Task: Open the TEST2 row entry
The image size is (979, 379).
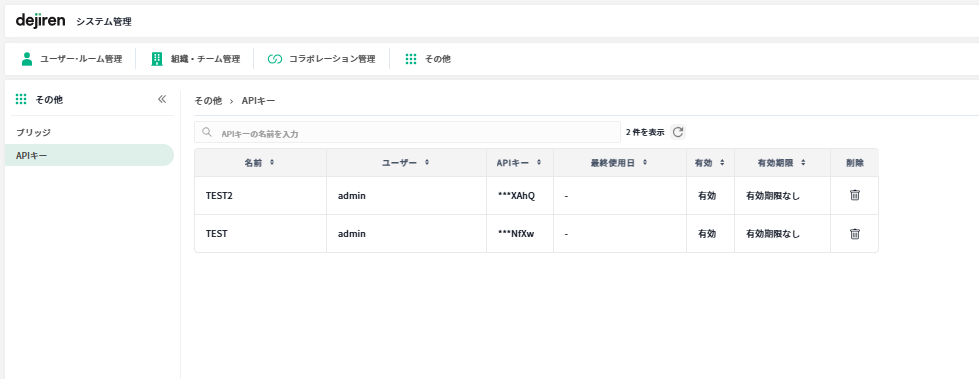Action: pyautogui.click(x=536, y=195)
